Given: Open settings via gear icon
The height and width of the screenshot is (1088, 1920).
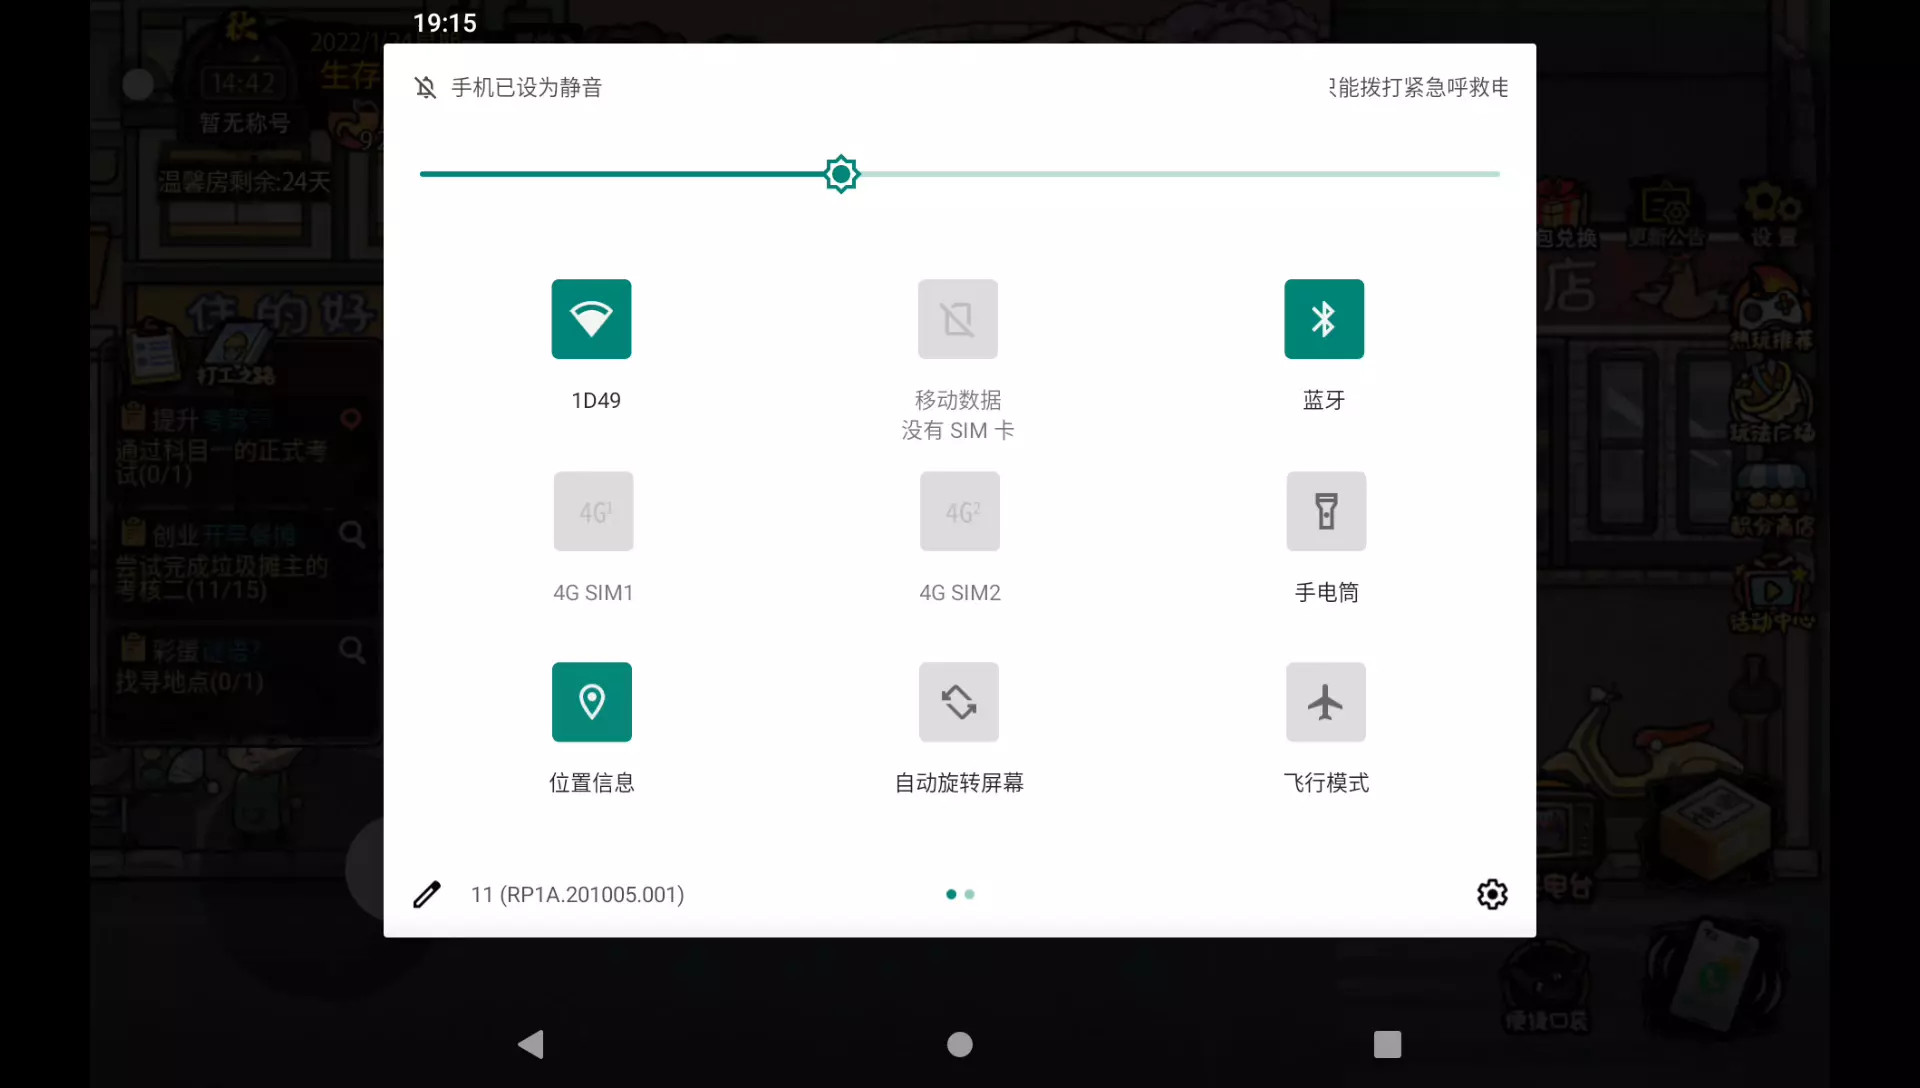Looking at the screenshot, I should 1492,894.
